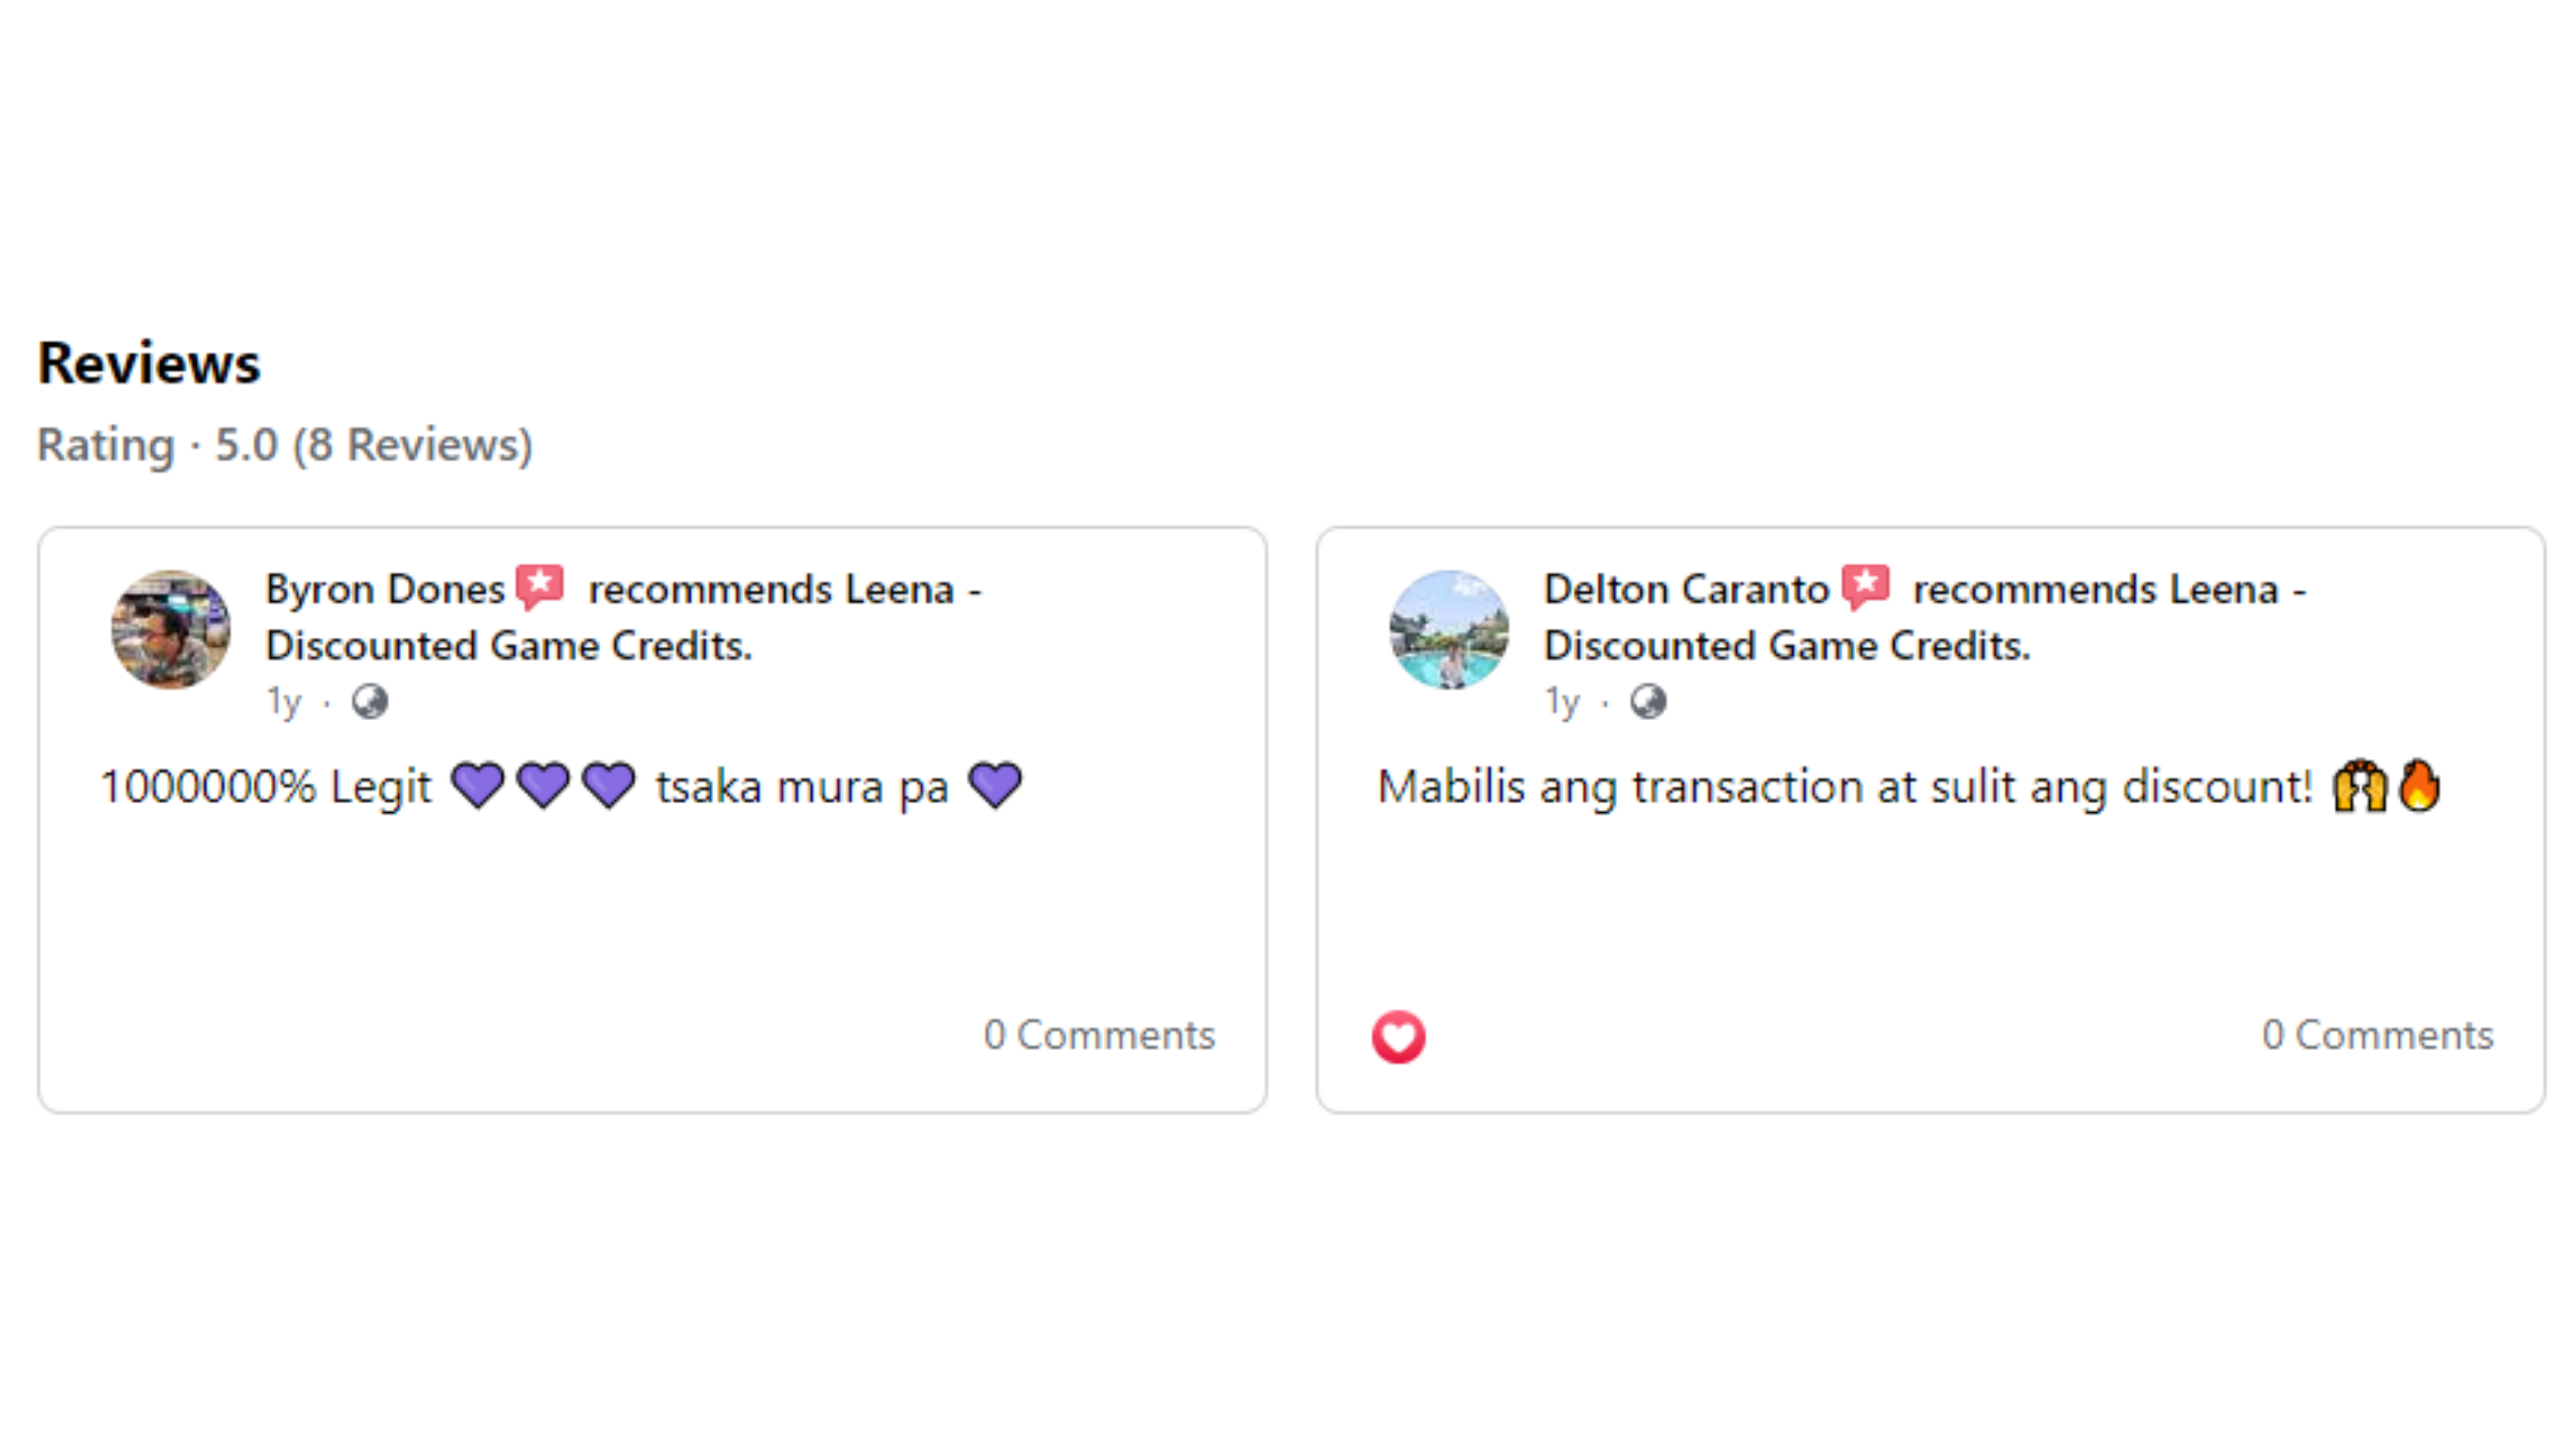The image size is (2576, 1449).
Task: Open 0 Comments on Byron Dones' review
Action: pyautogui.click(x=1099, y=1035)
